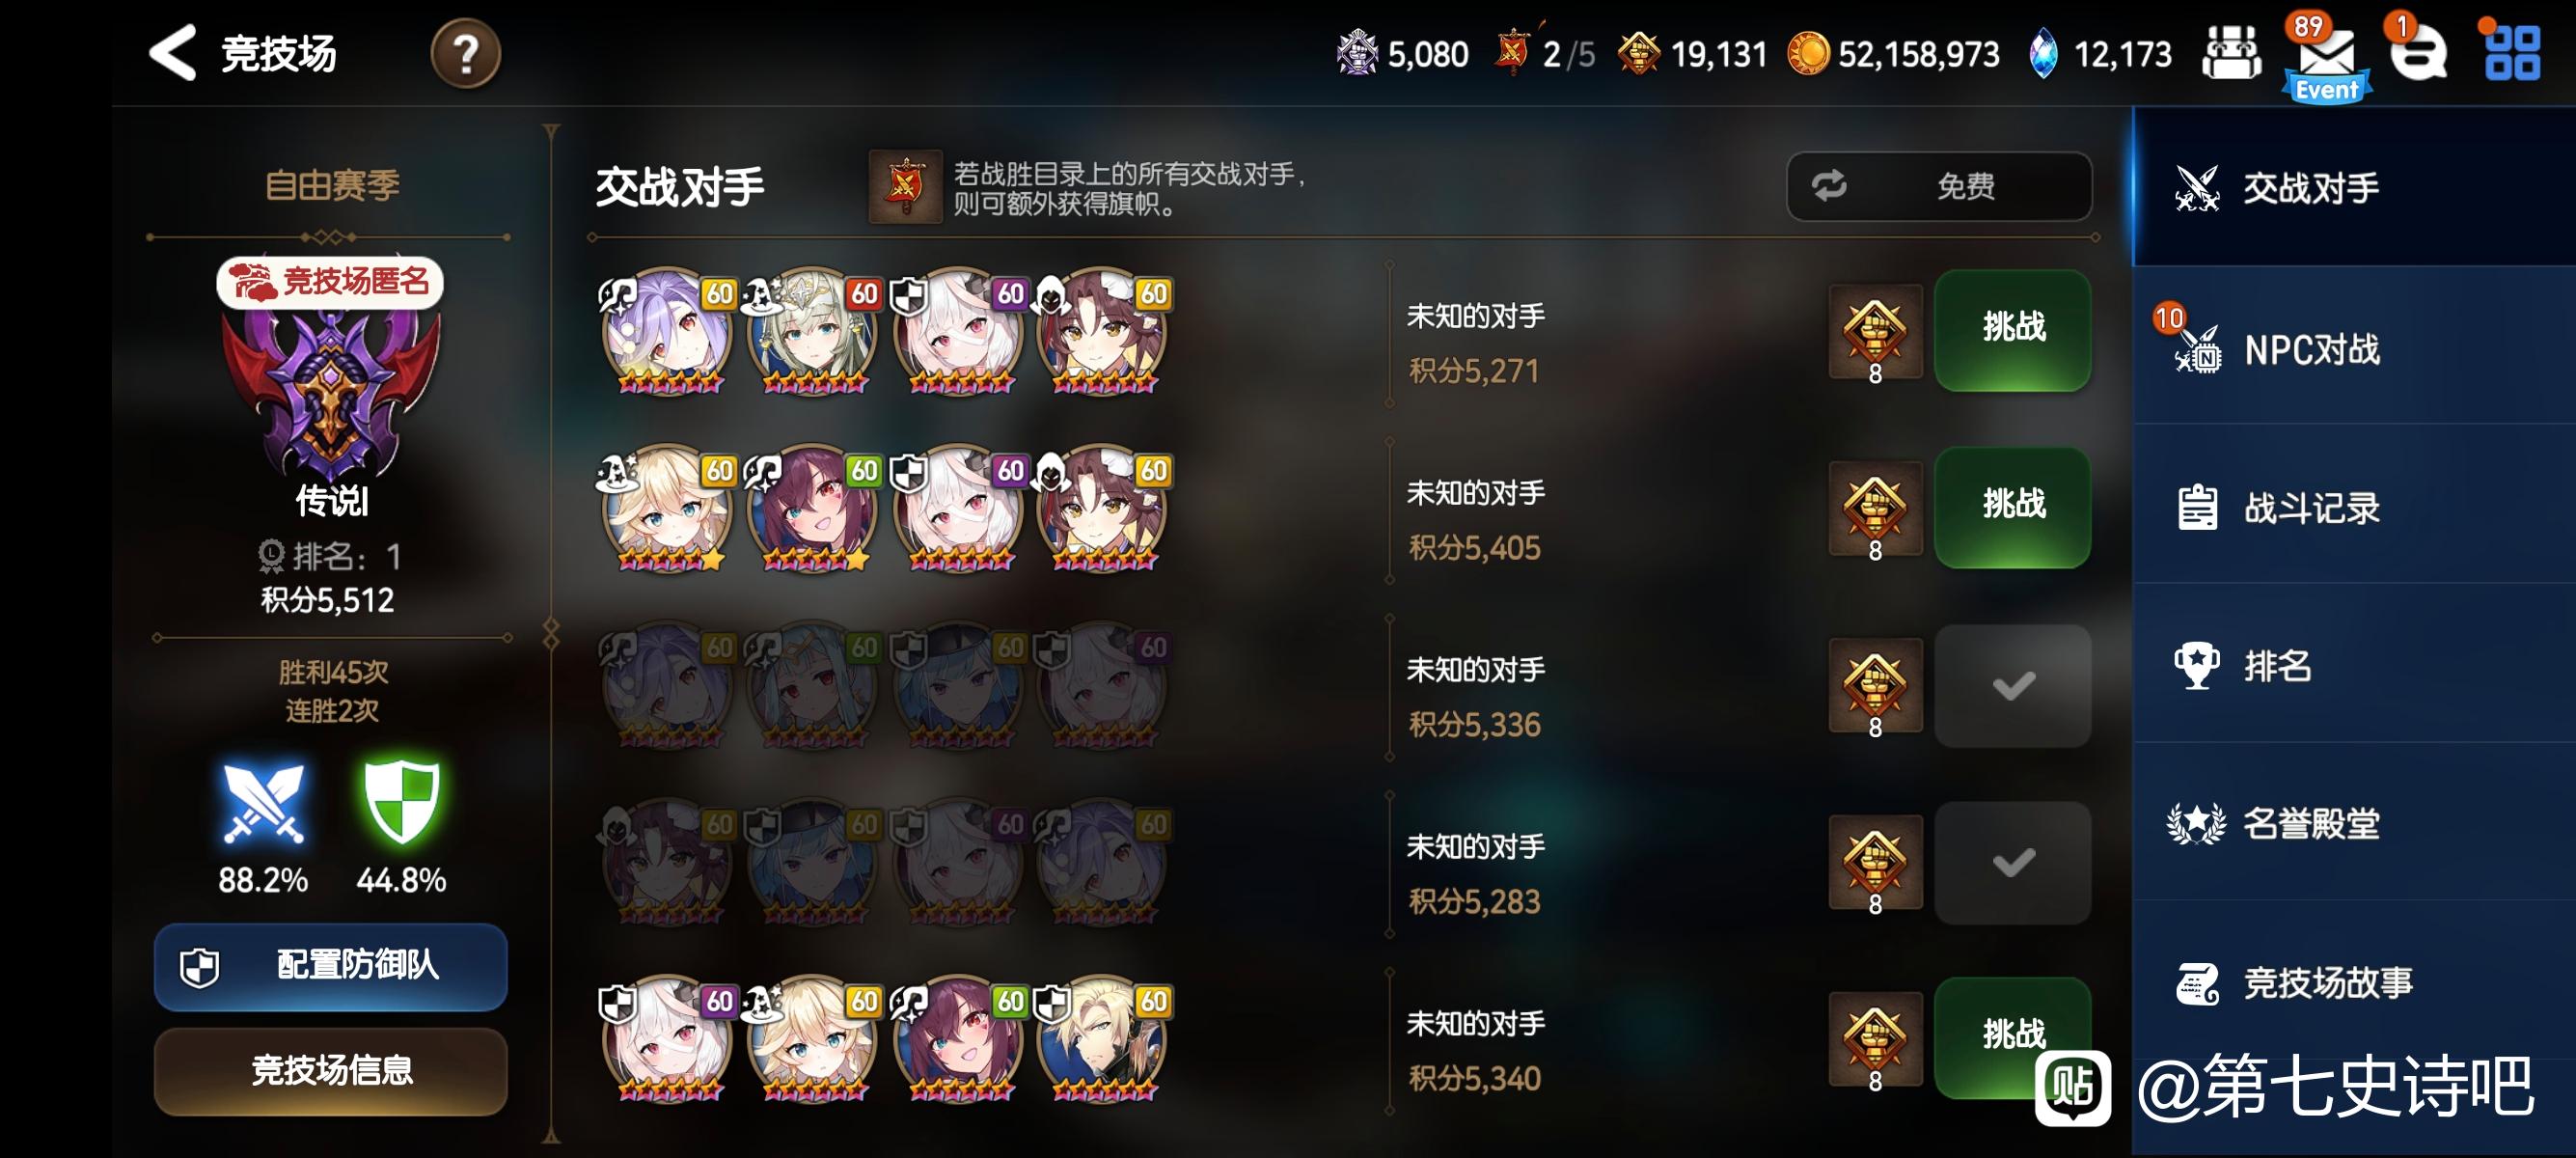The image size is (2576, 1158).
Task: Click the checked box for 积分5,336 opponent
Action: (x=2012, y=686)
